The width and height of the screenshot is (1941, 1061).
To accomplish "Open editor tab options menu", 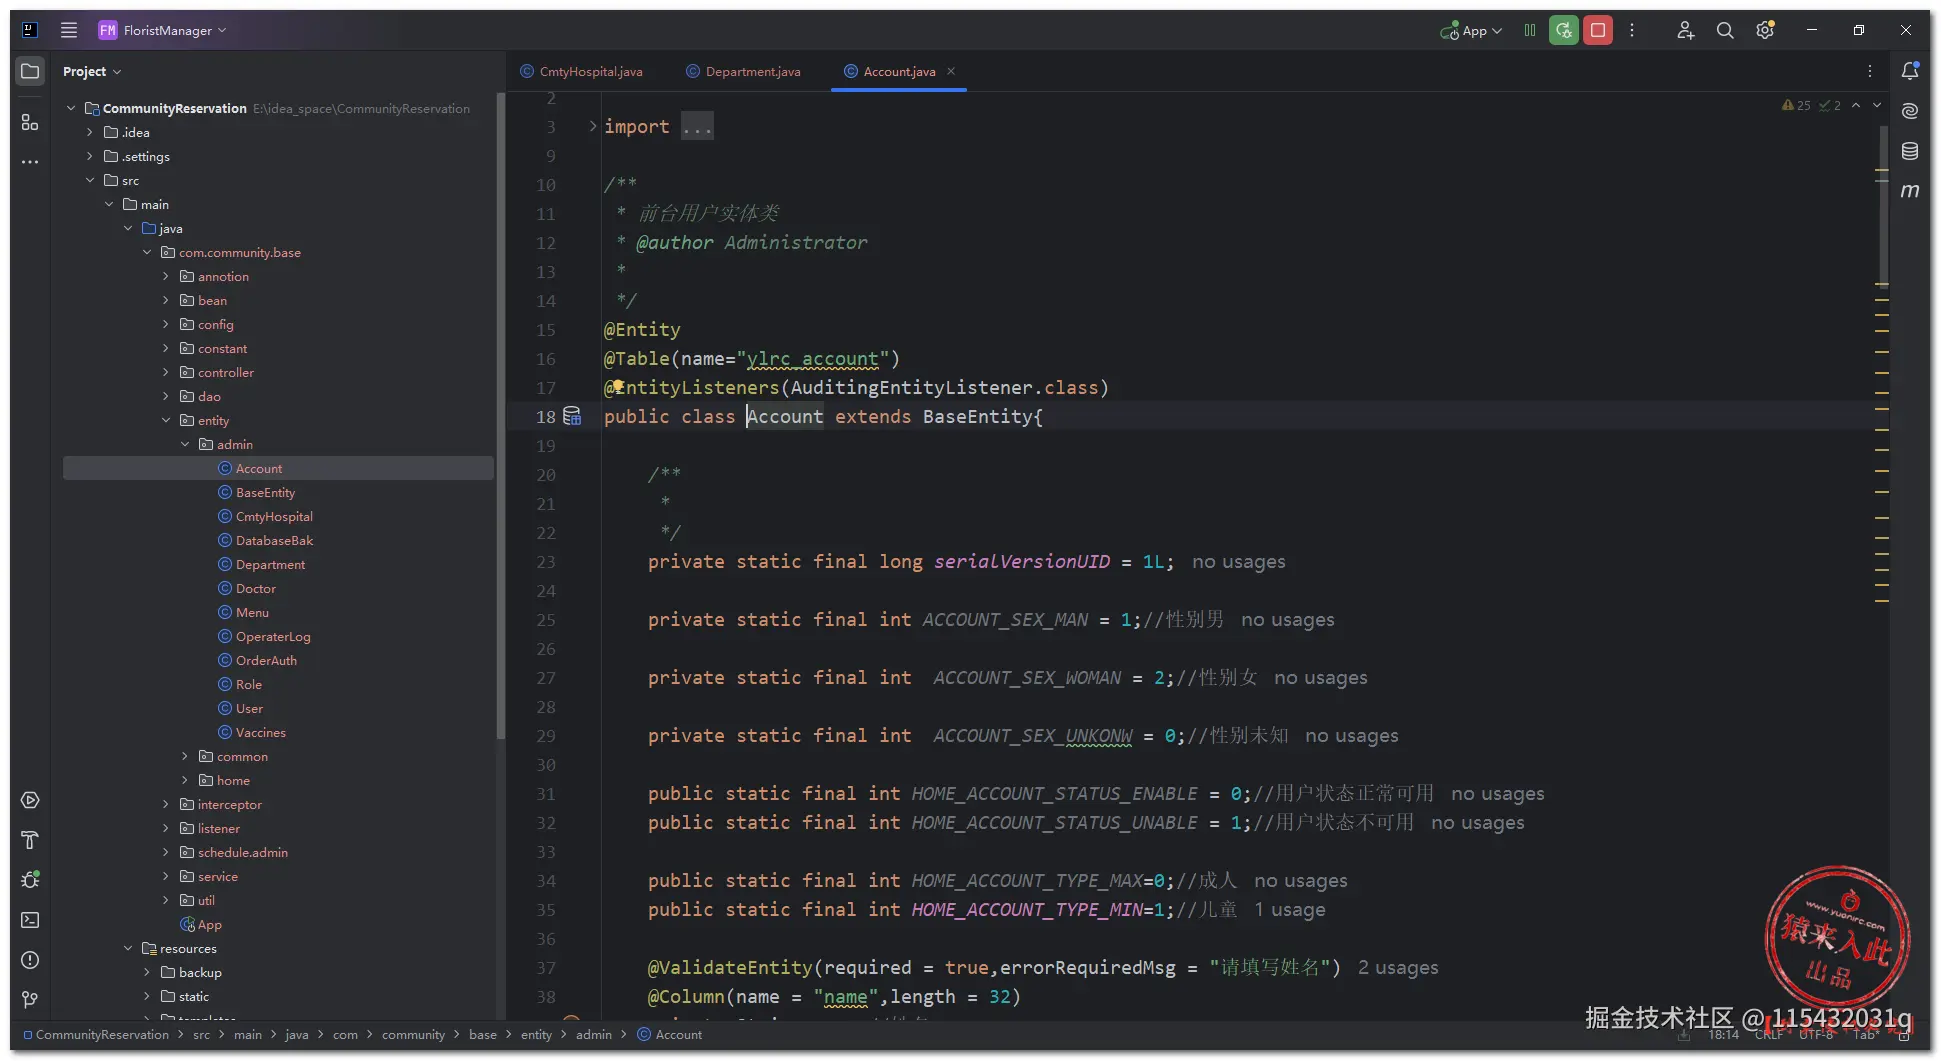I will 1869,71.
